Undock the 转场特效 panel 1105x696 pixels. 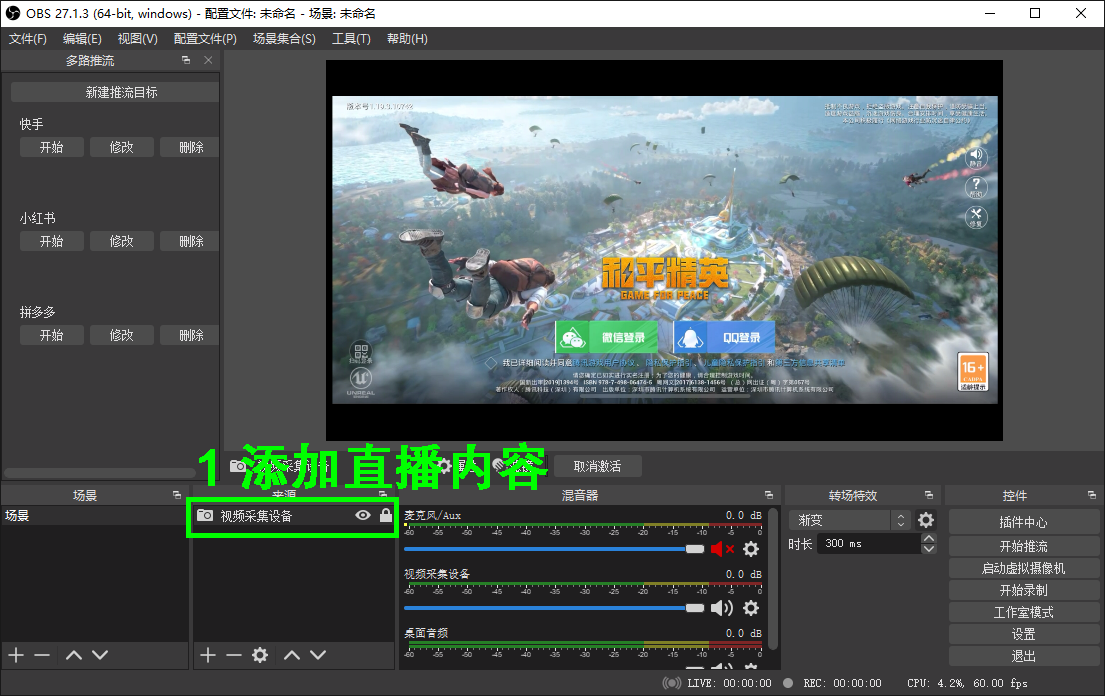(929, 495)
